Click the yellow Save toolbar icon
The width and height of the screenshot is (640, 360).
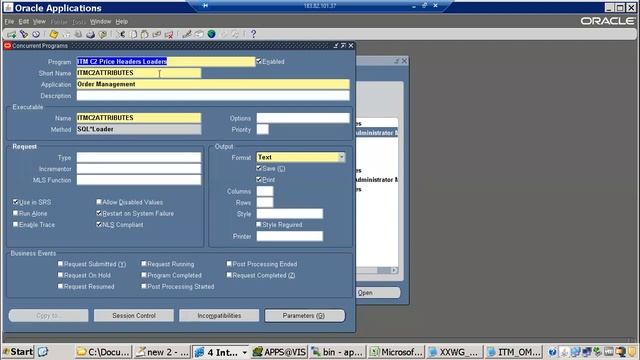[x=53, y=34]
